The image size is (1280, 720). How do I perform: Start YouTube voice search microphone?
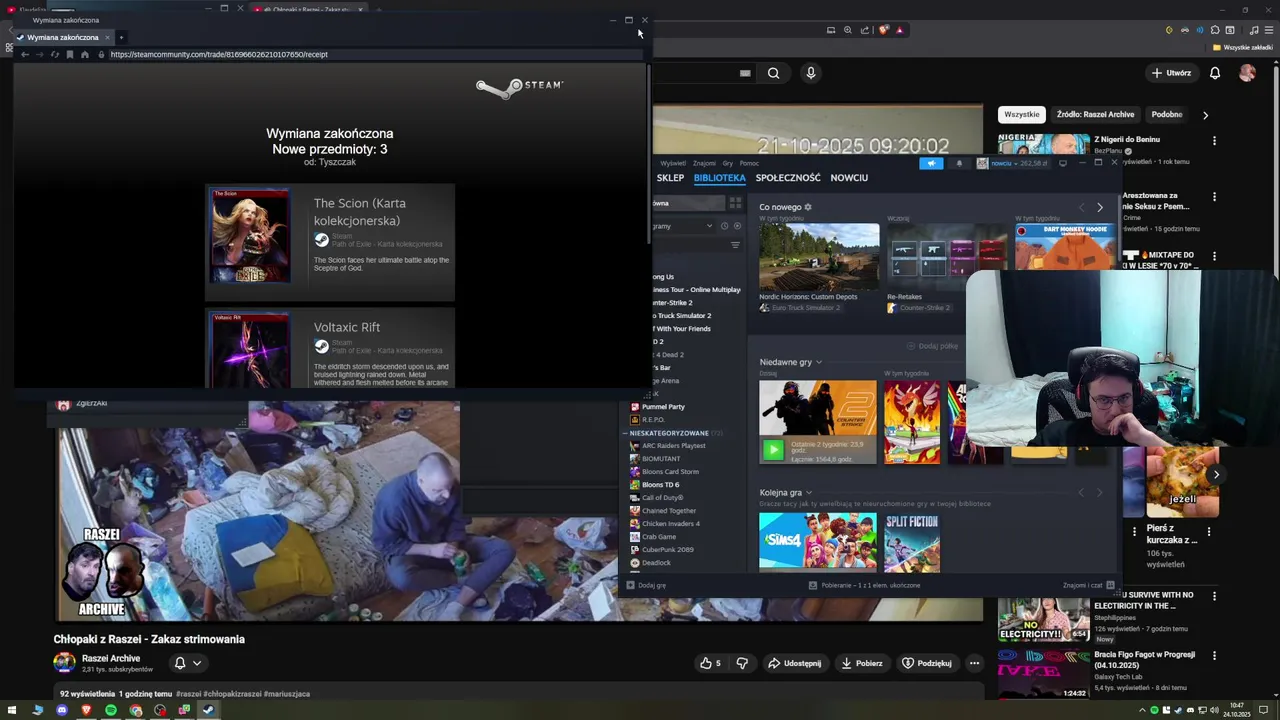811,73
